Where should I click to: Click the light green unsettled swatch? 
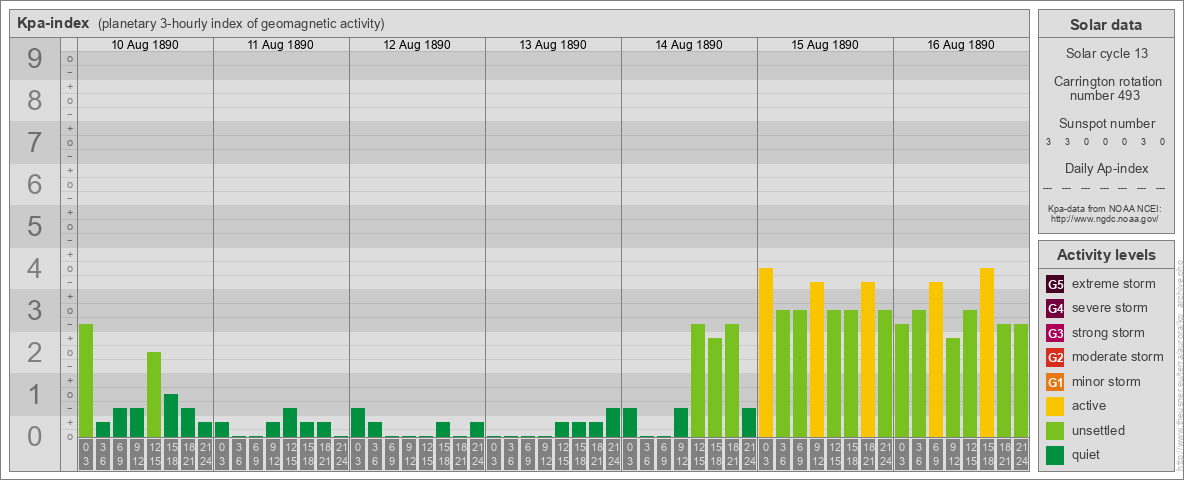click(1055, 430)
